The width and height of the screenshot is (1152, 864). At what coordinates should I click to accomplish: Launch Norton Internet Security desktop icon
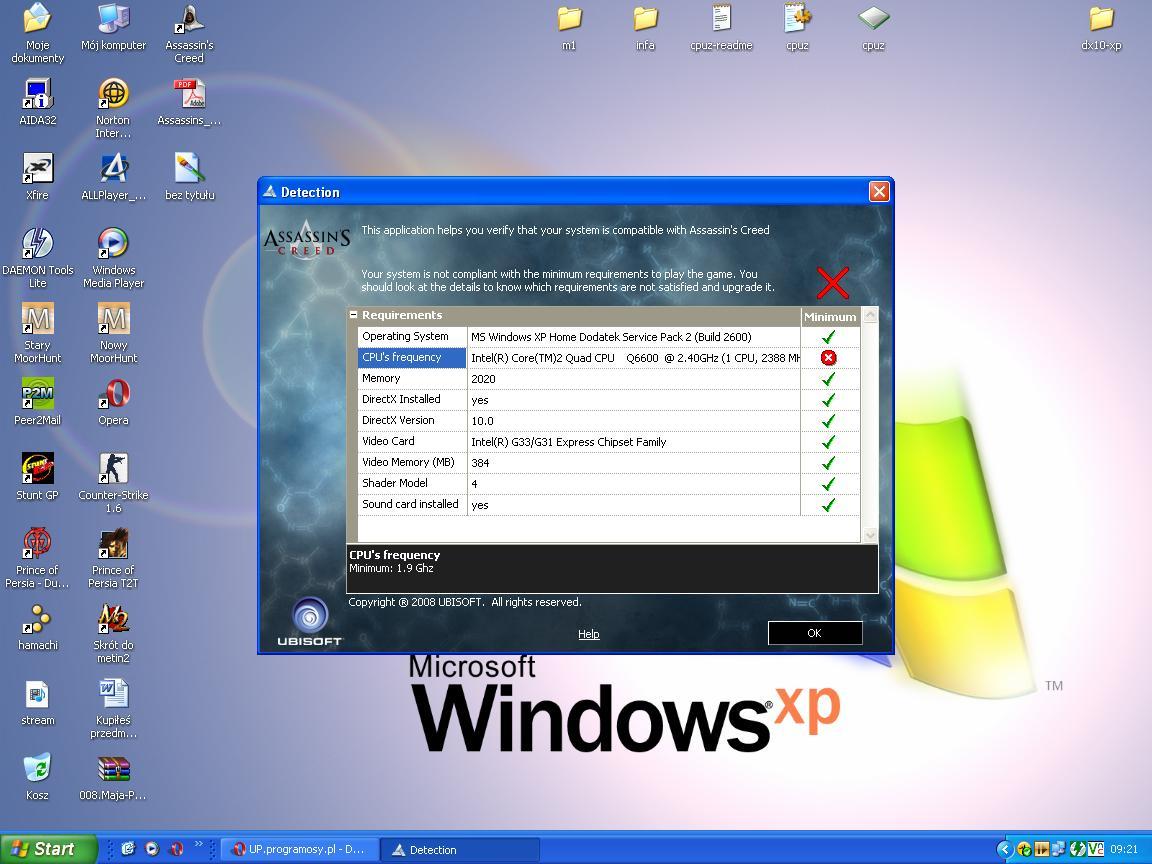tap(113, 108)
